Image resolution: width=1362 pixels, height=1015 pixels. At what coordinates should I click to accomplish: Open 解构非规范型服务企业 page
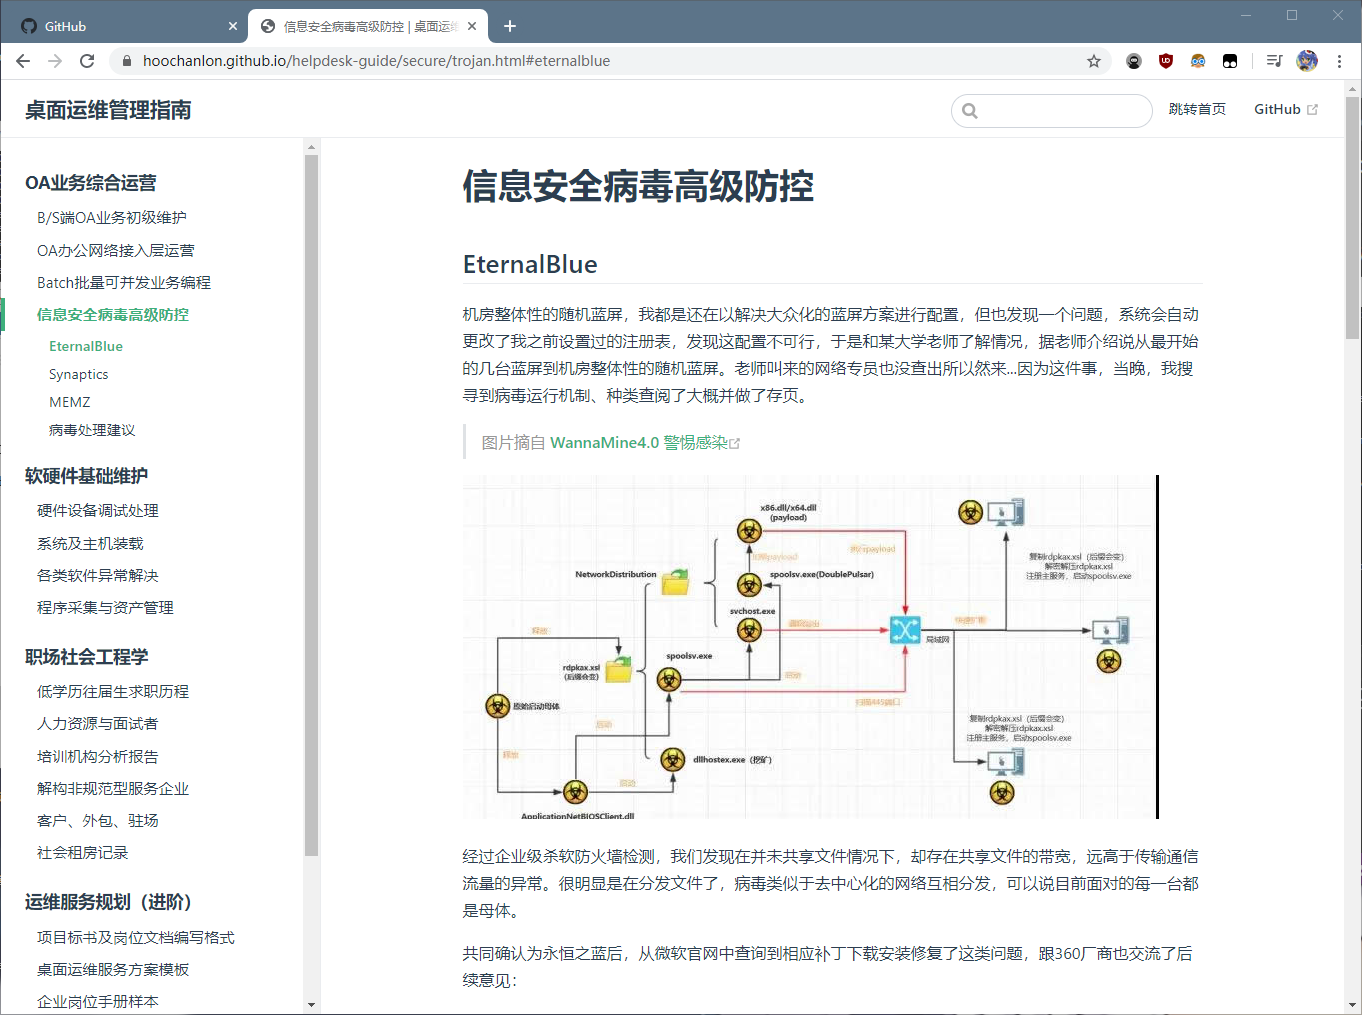click(113, 788)
